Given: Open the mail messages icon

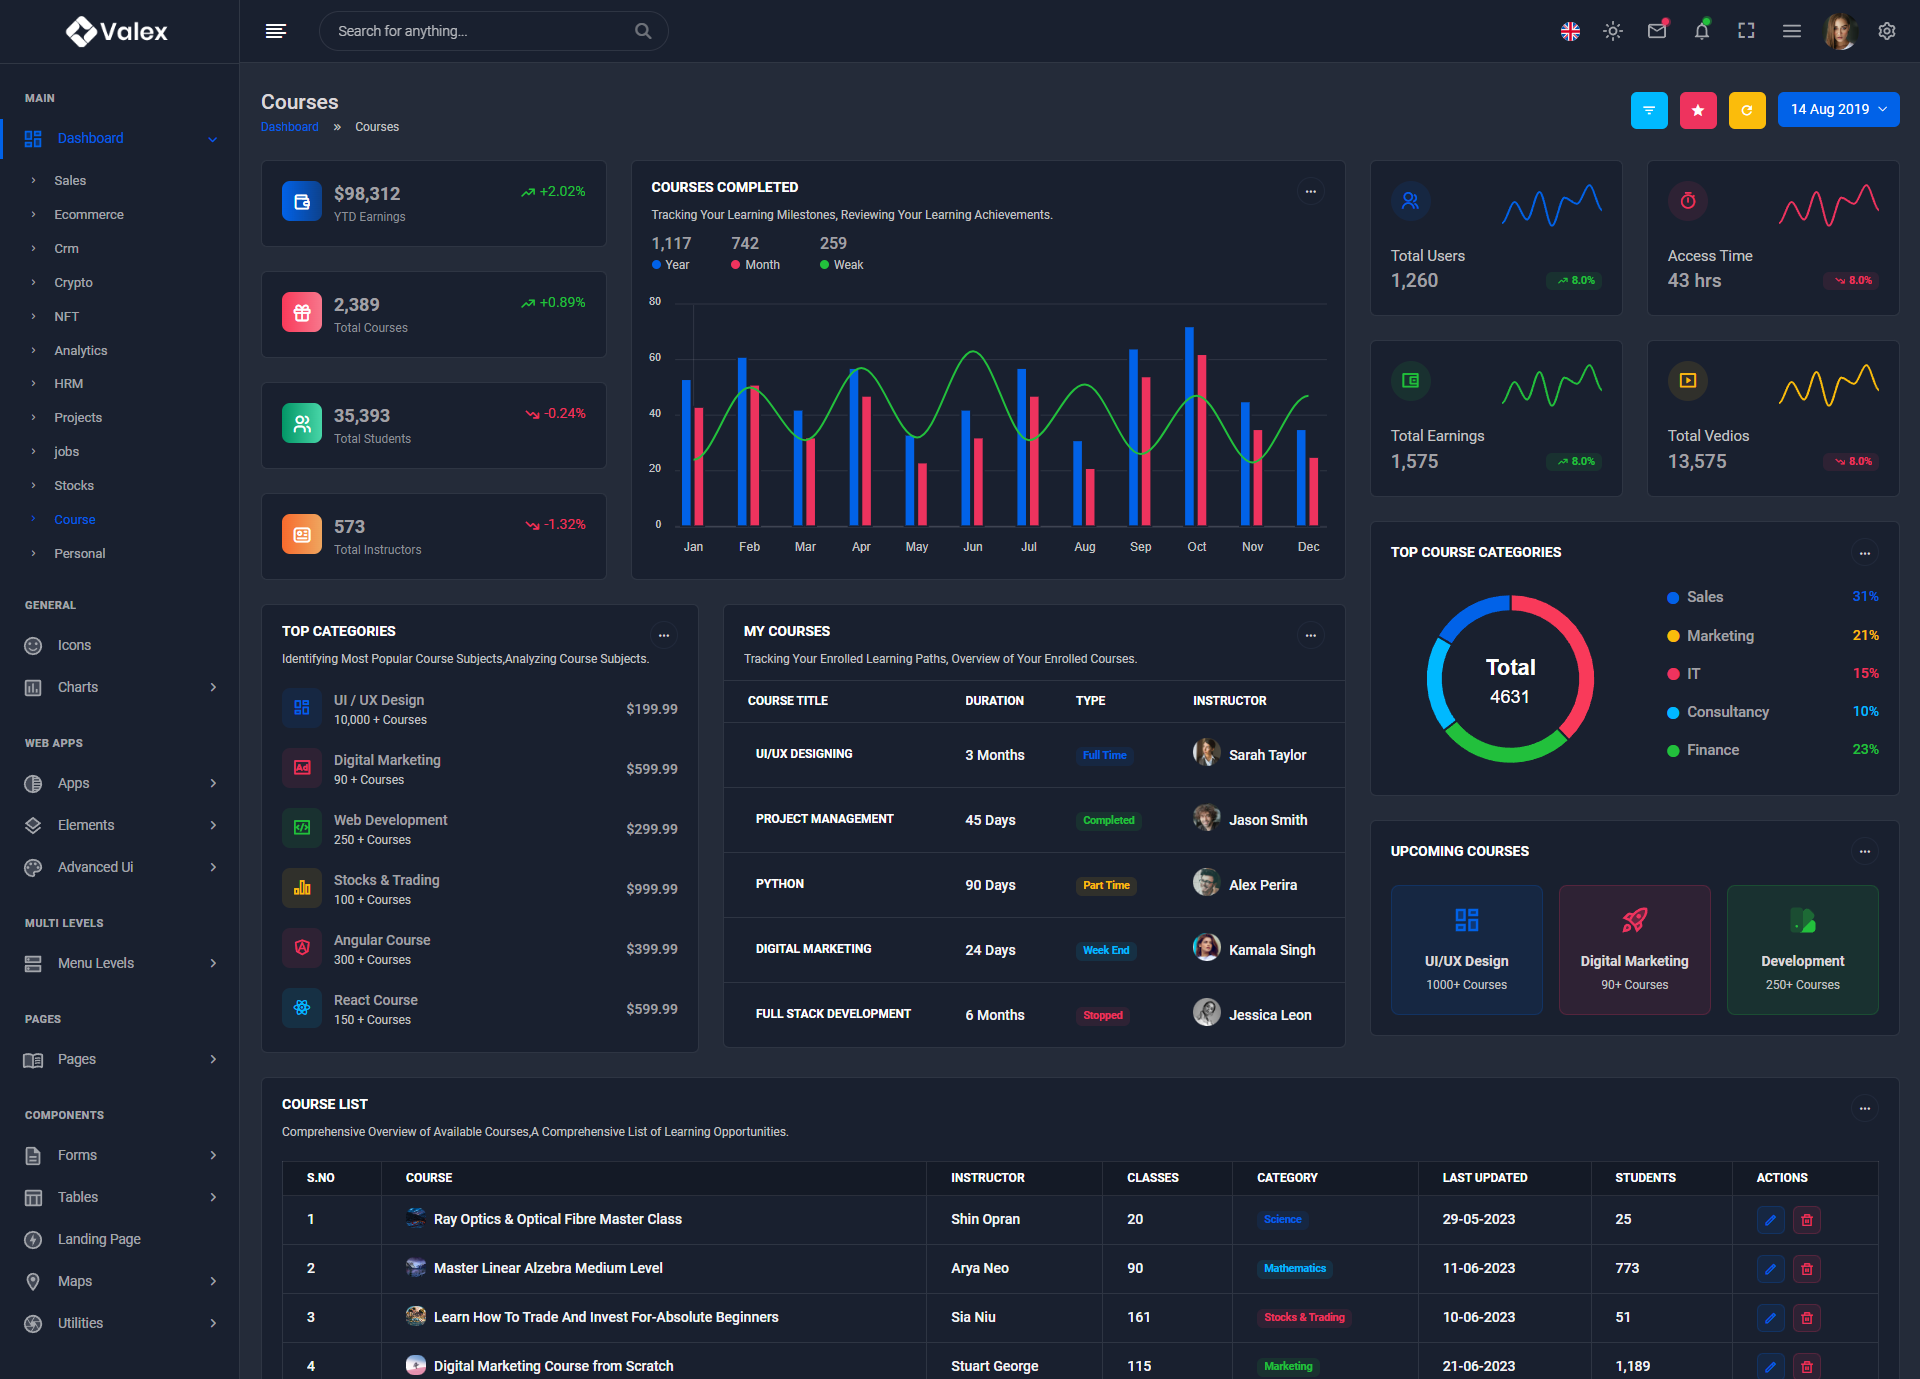Looking at the screenshot, I should (x=1657, y=31).
